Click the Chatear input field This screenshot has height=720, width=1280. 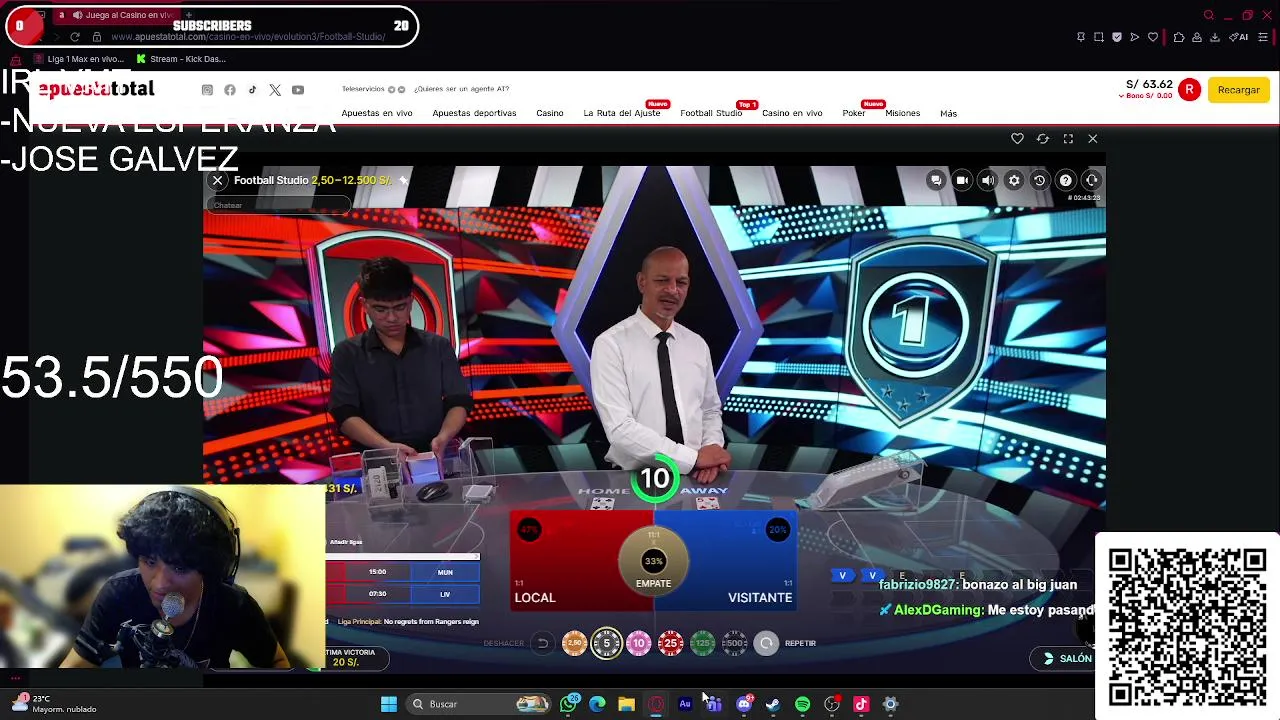[x=280, y=206]
